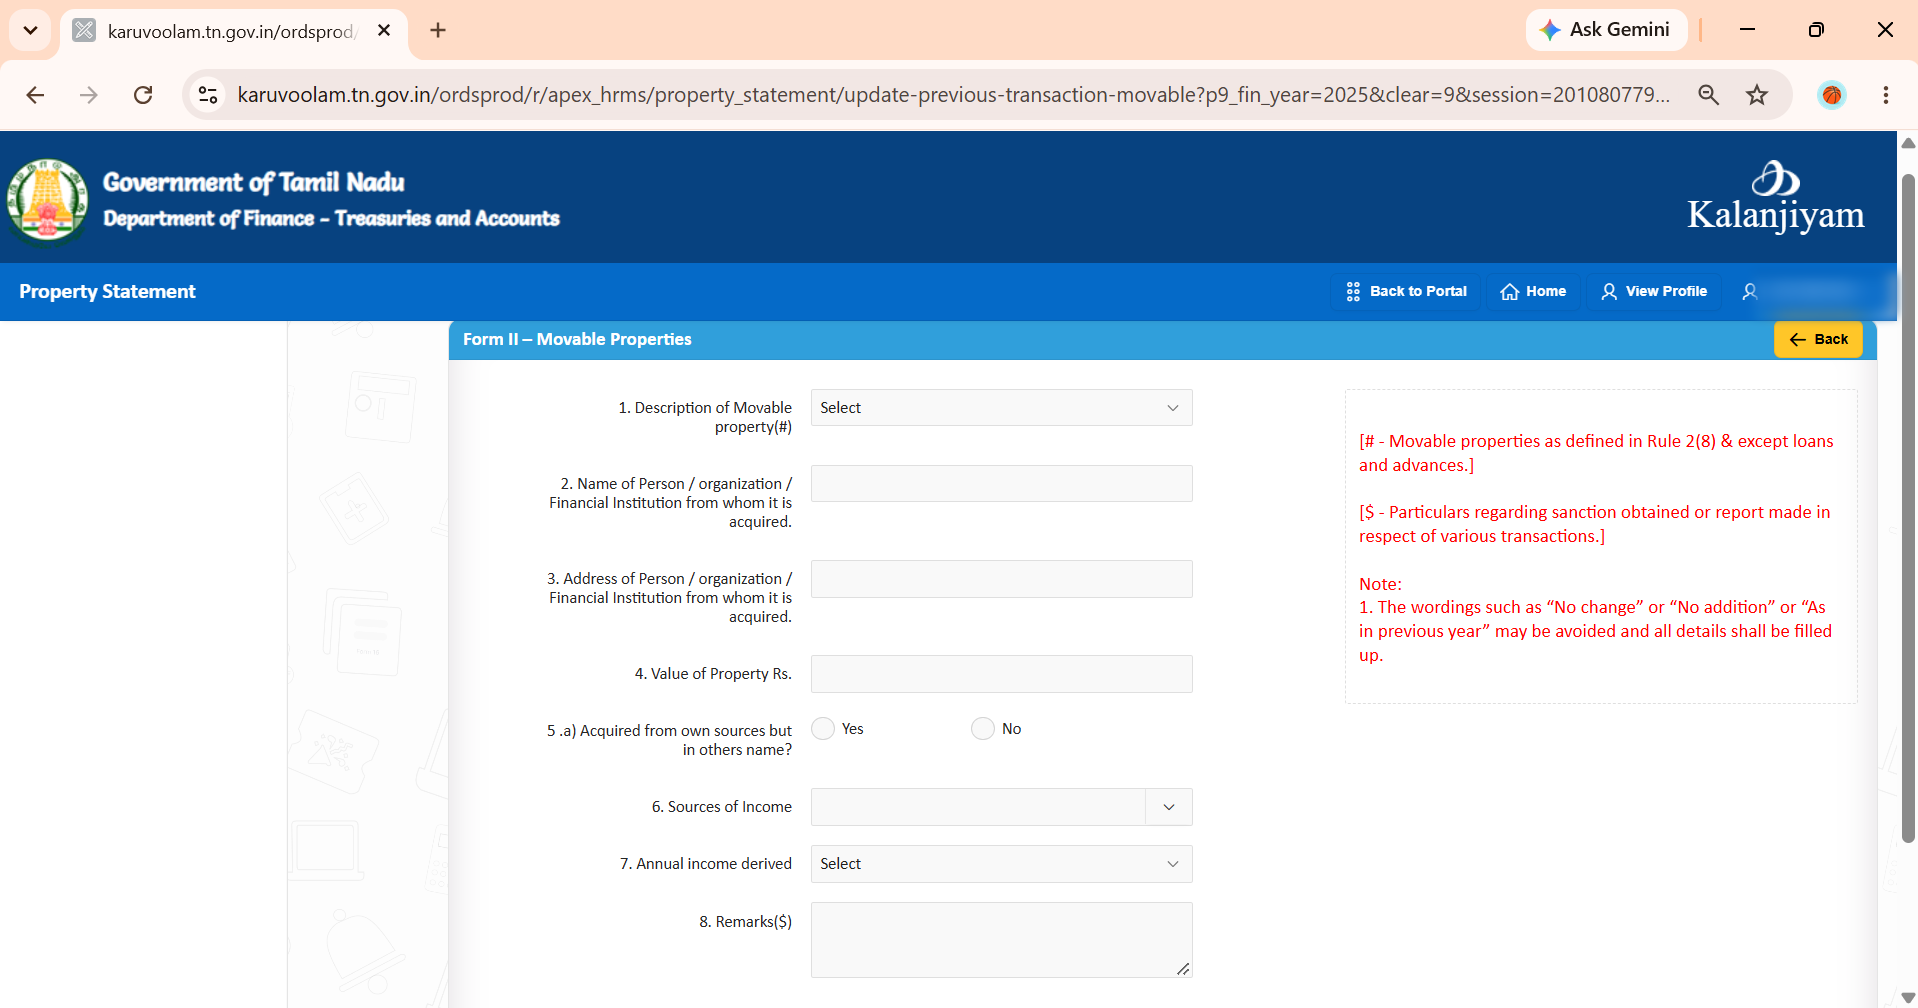Click the Address of Person field
Screen dimensions: 1918x1008
point(1001,579)
